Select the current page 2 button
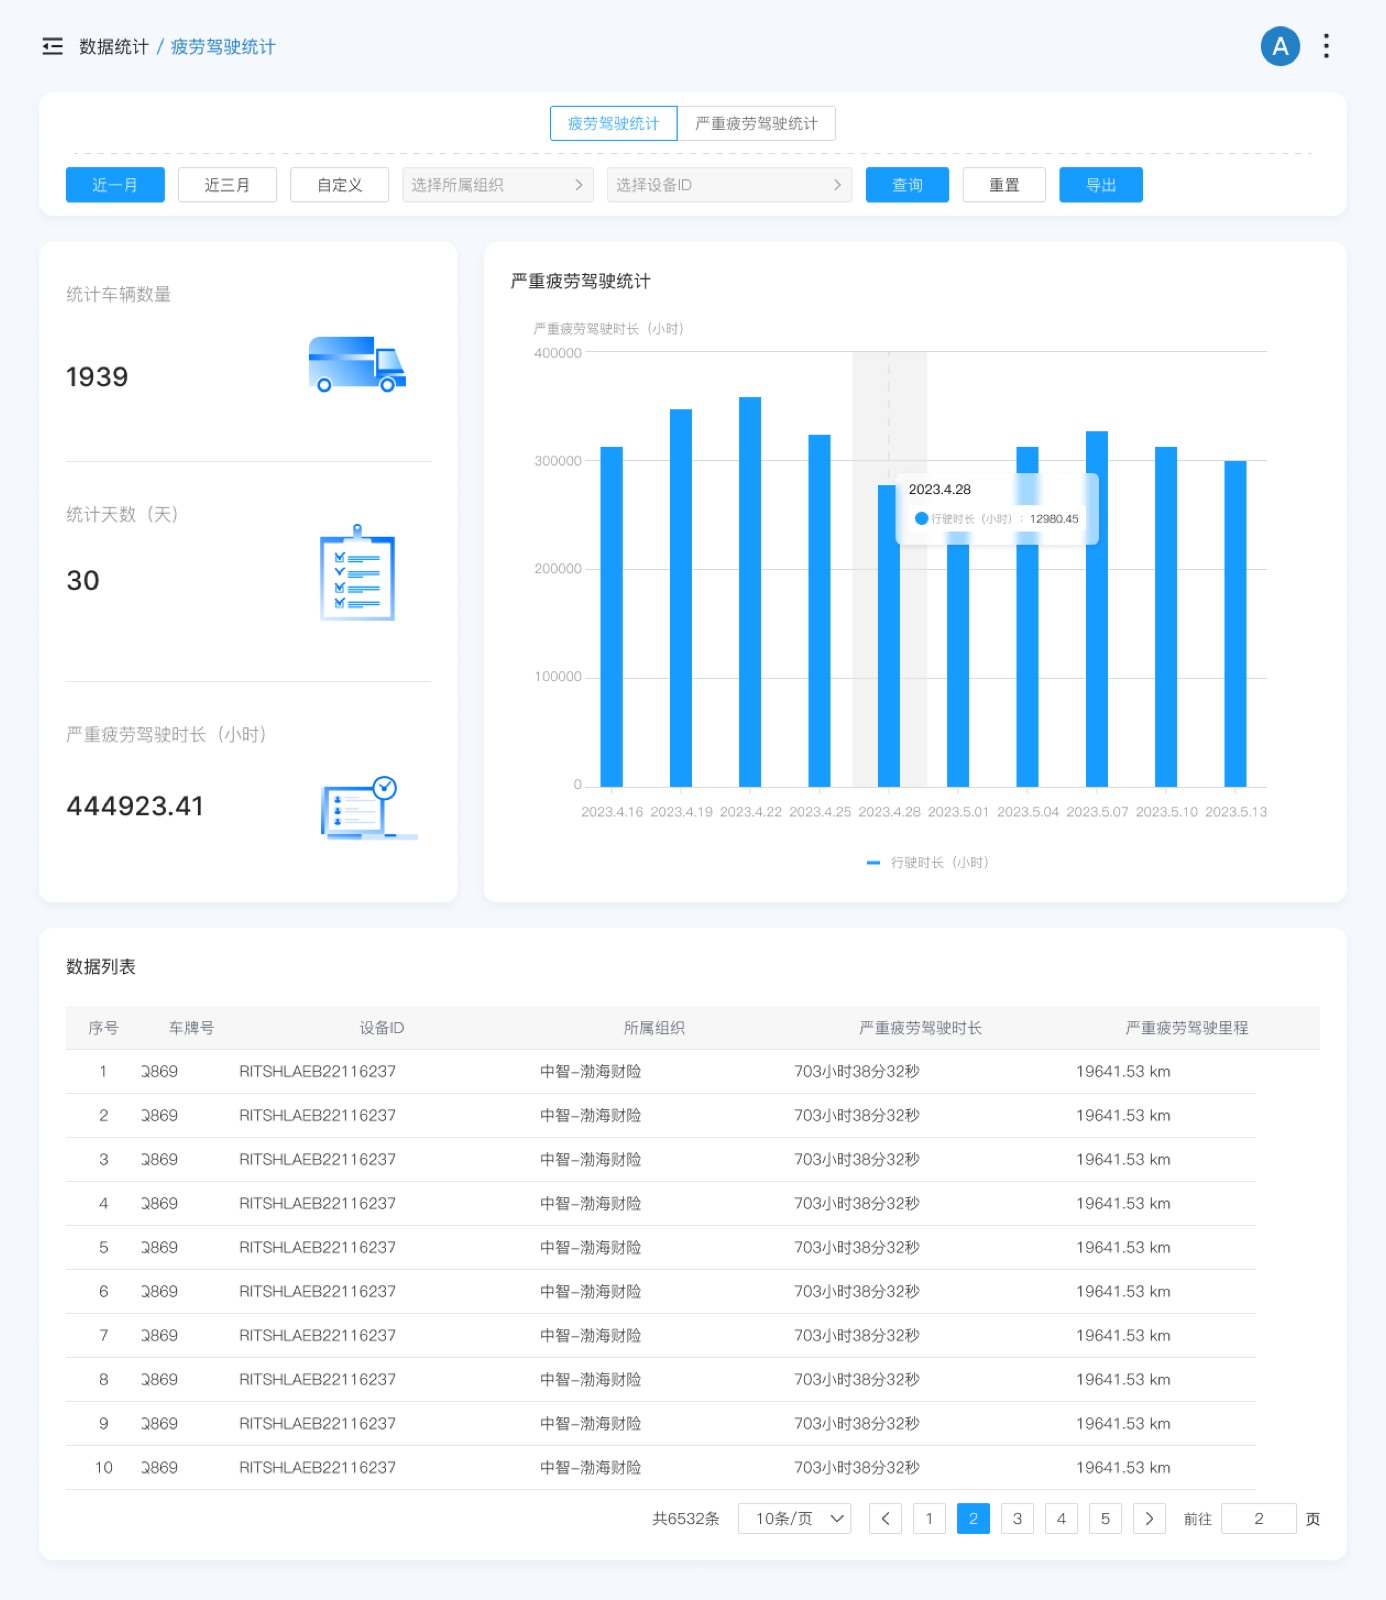 [x=973, y=1519]
